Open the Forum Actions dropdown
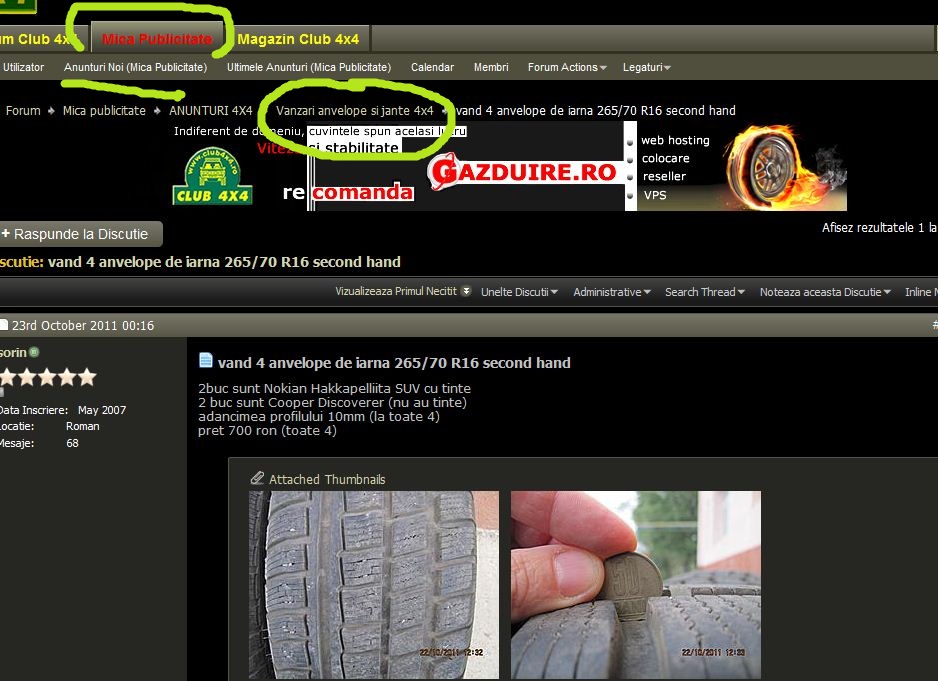Screen dimensions: 938x681 pos(567,67)
